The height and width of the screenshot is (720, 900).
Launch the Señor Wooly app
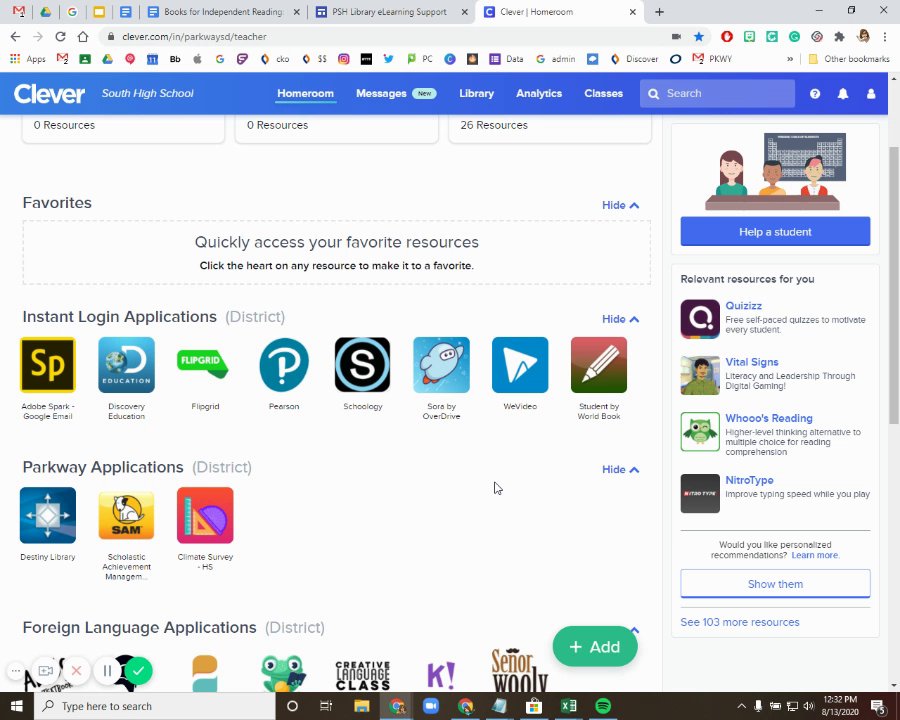(520, 670)
